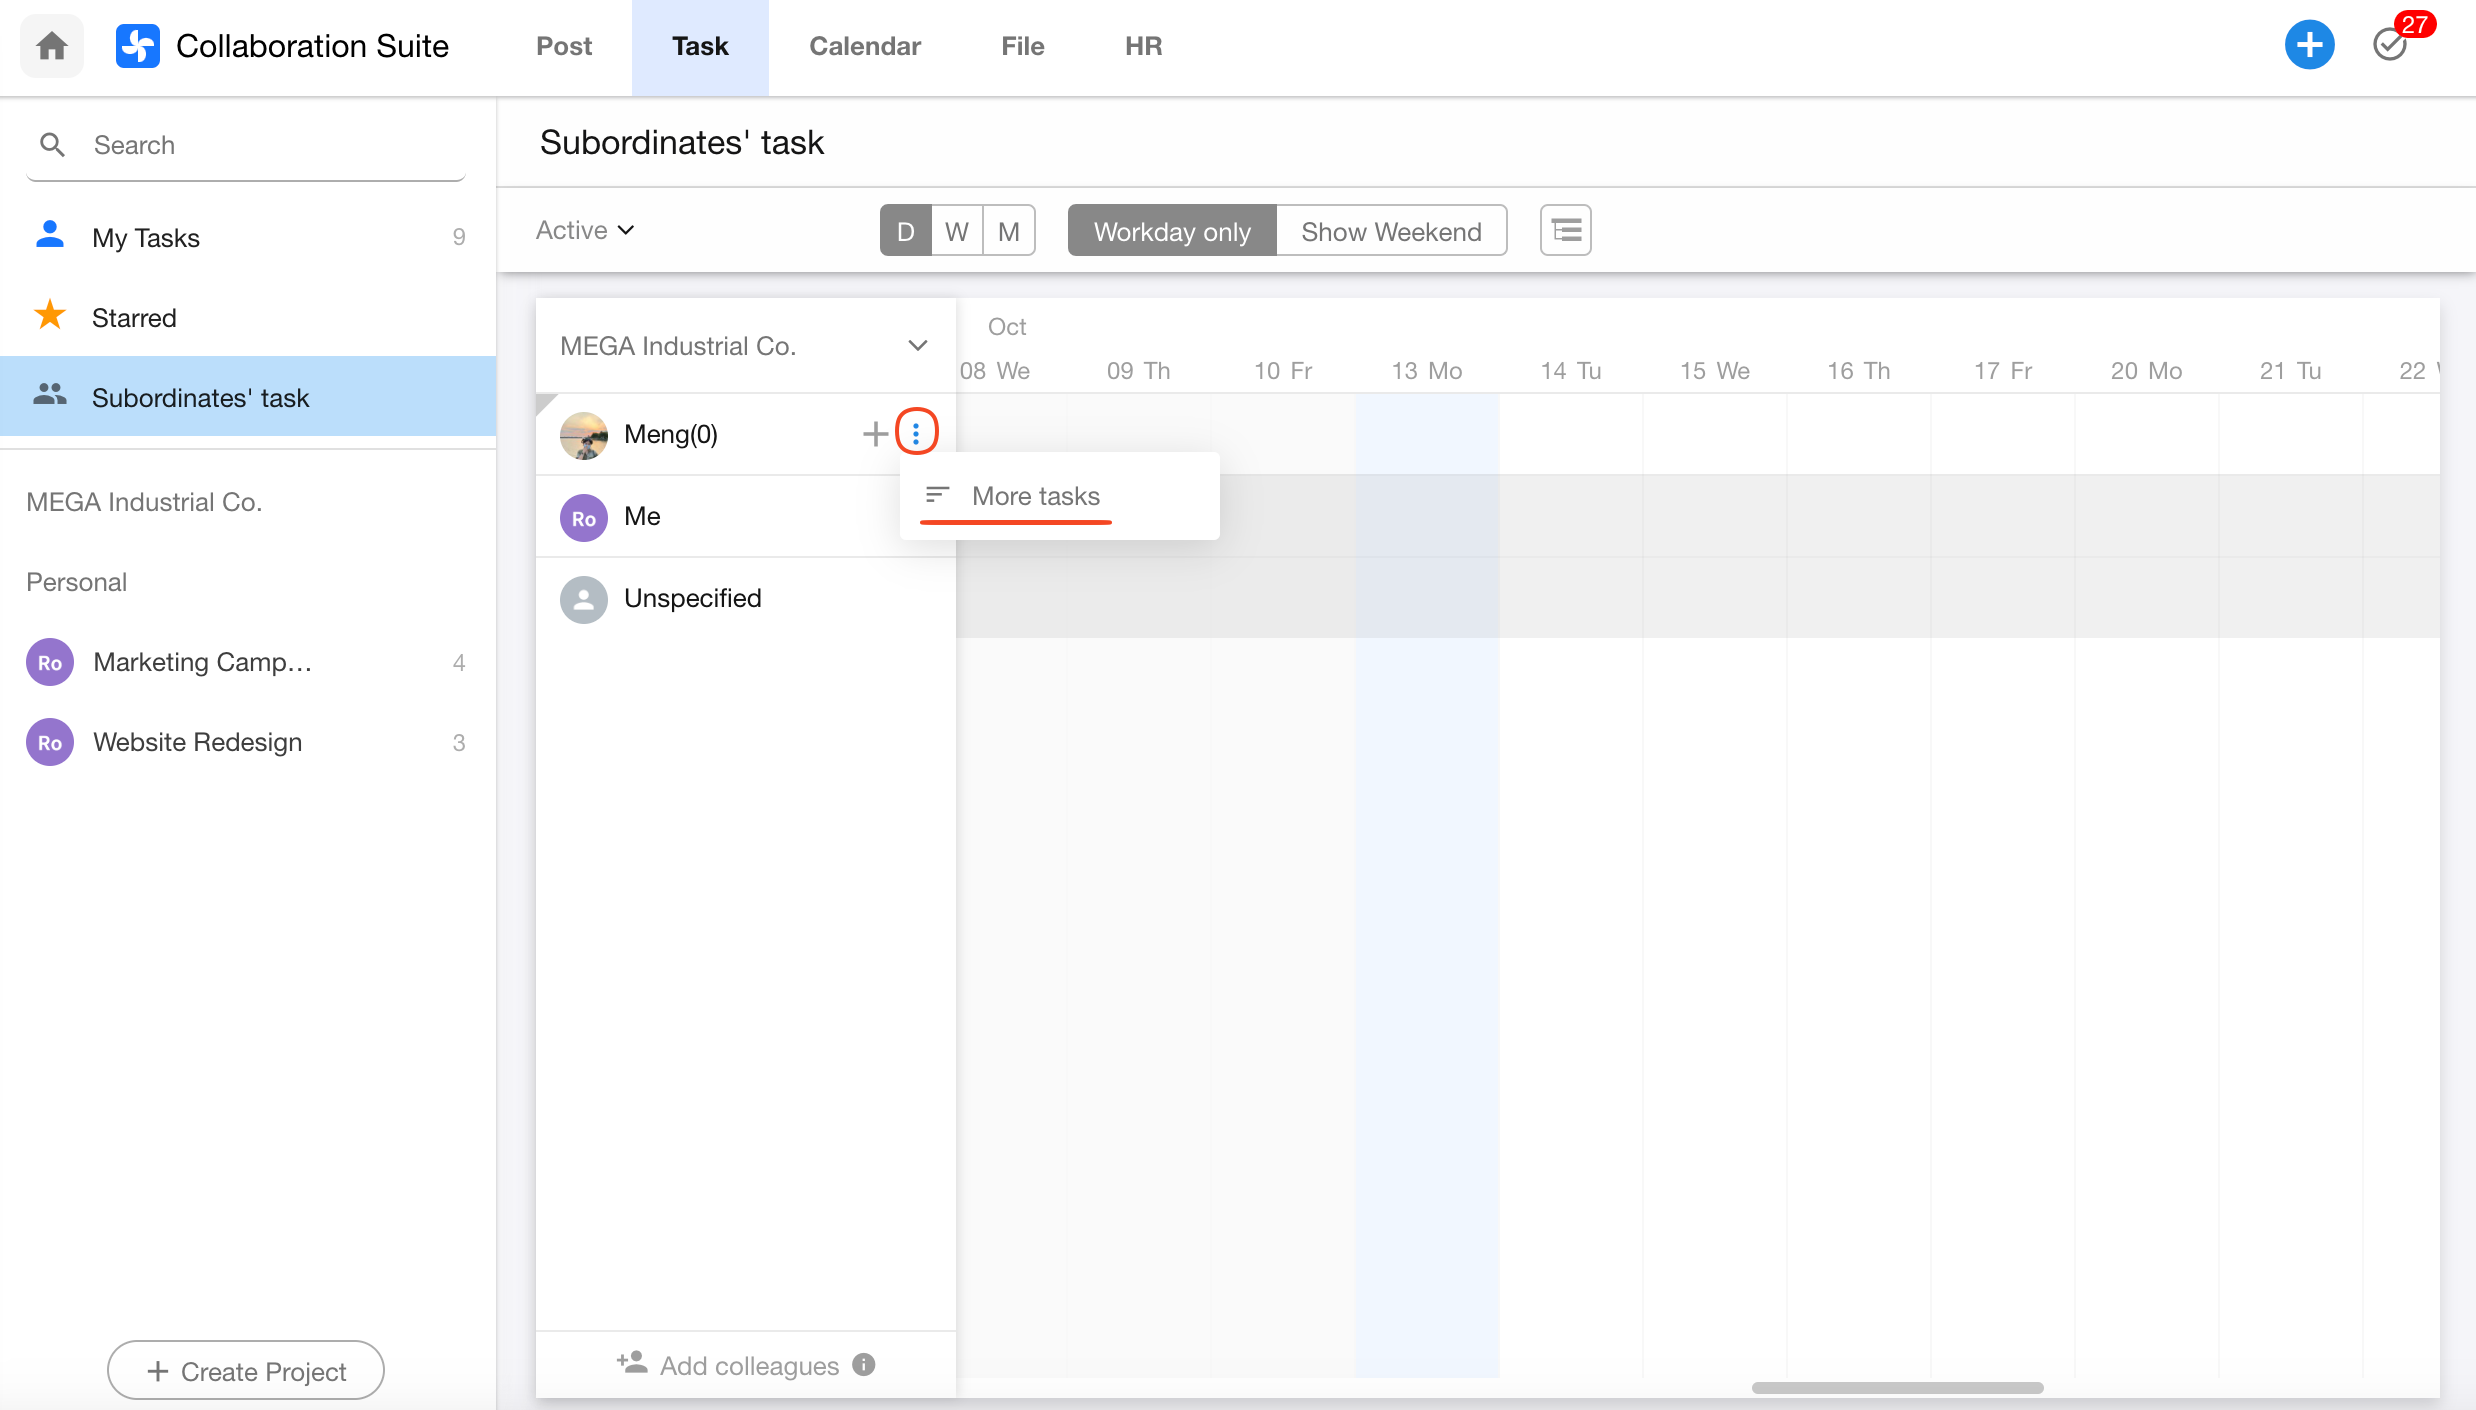This screenshot has height=1410, width=2476.
Task: Expand the Active filter dropdown
Action: (x=586, y=230)
